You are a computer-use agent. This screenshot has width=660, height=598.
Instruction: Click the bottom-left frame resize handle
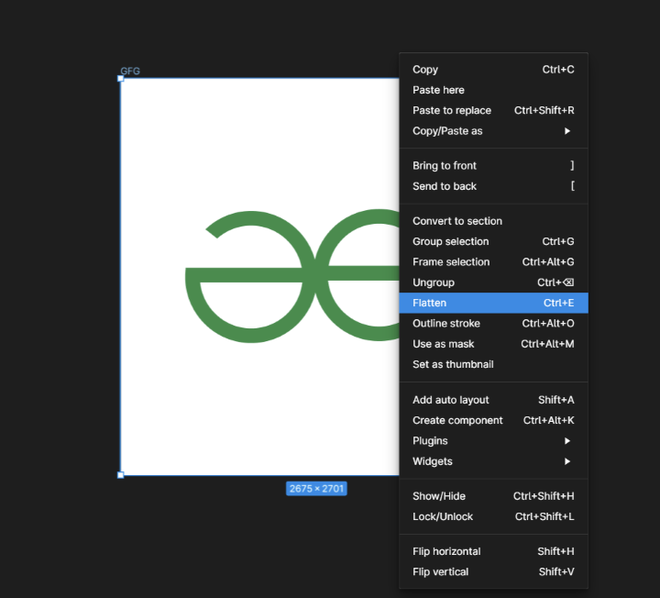tap(120, 475)
